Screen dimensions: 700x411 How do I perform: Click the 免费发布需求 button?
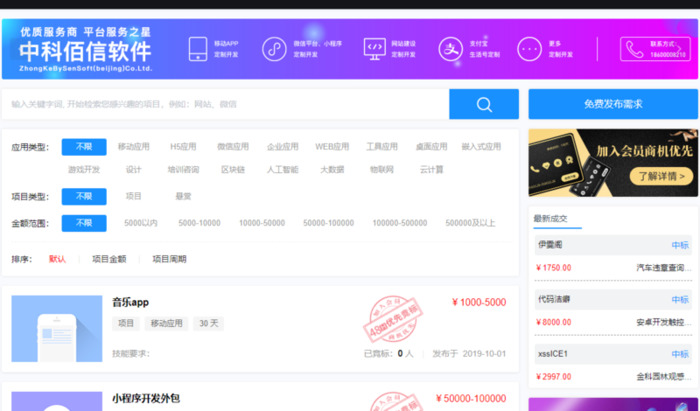point(613,104)
